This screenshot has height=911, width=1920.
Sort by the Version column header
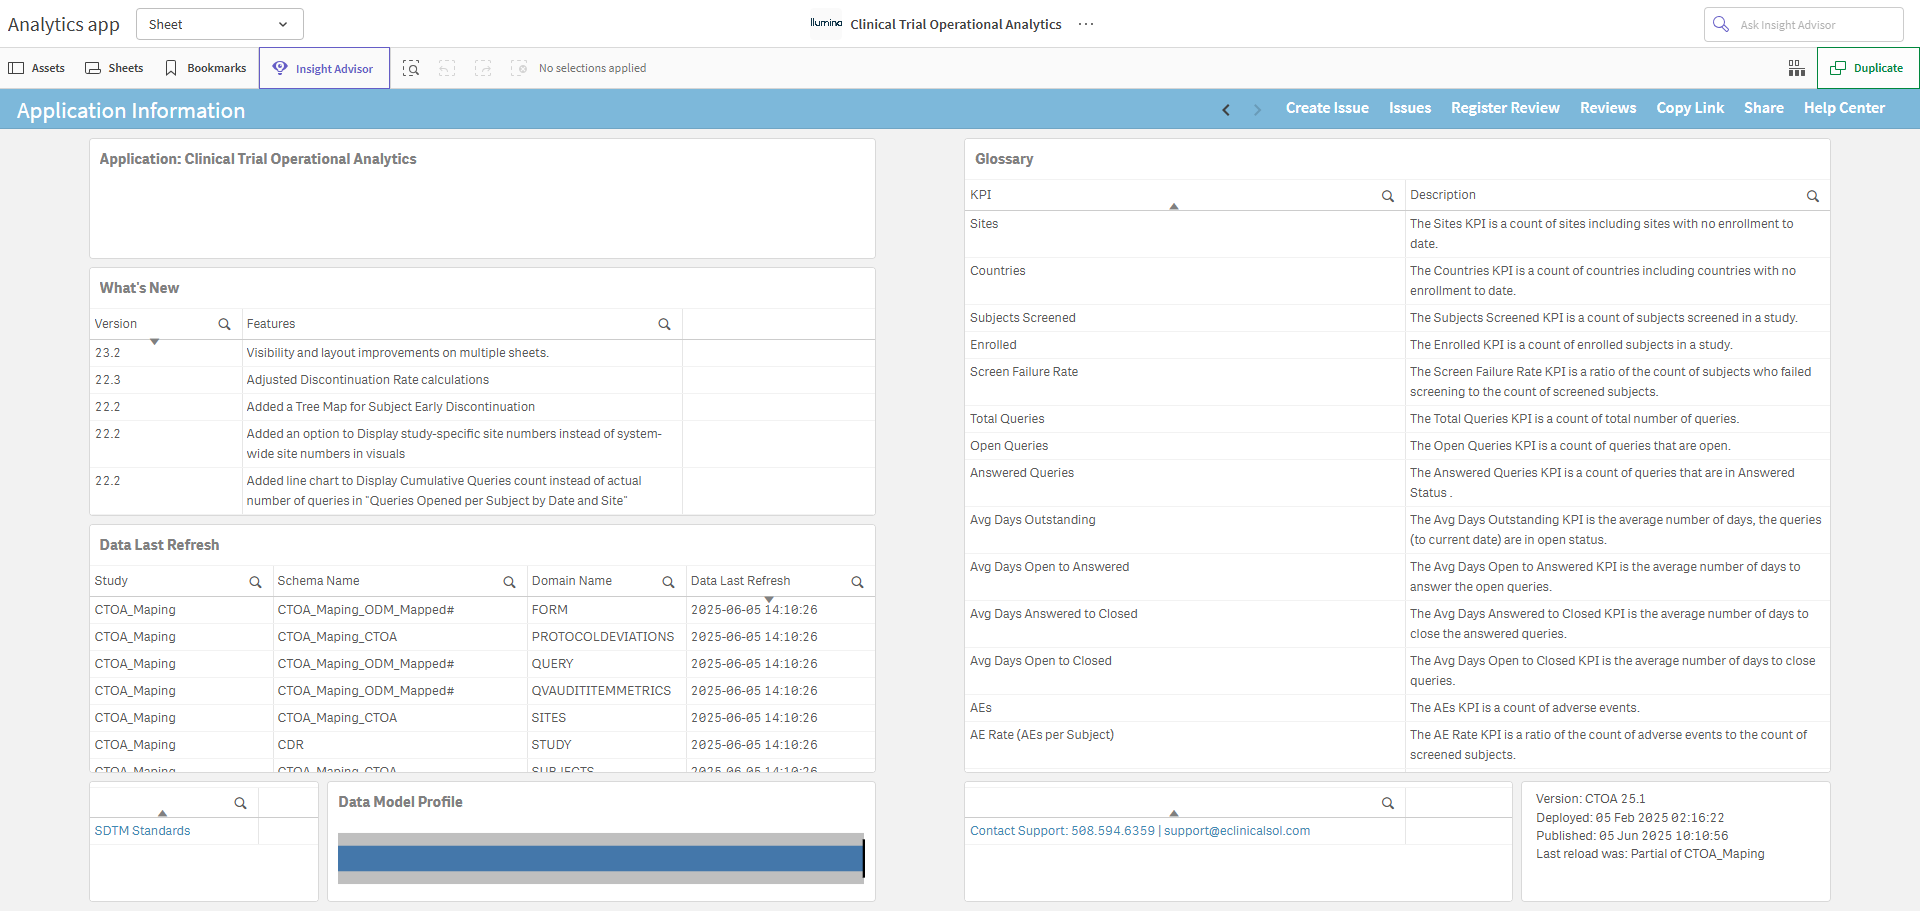coord(116,324)
